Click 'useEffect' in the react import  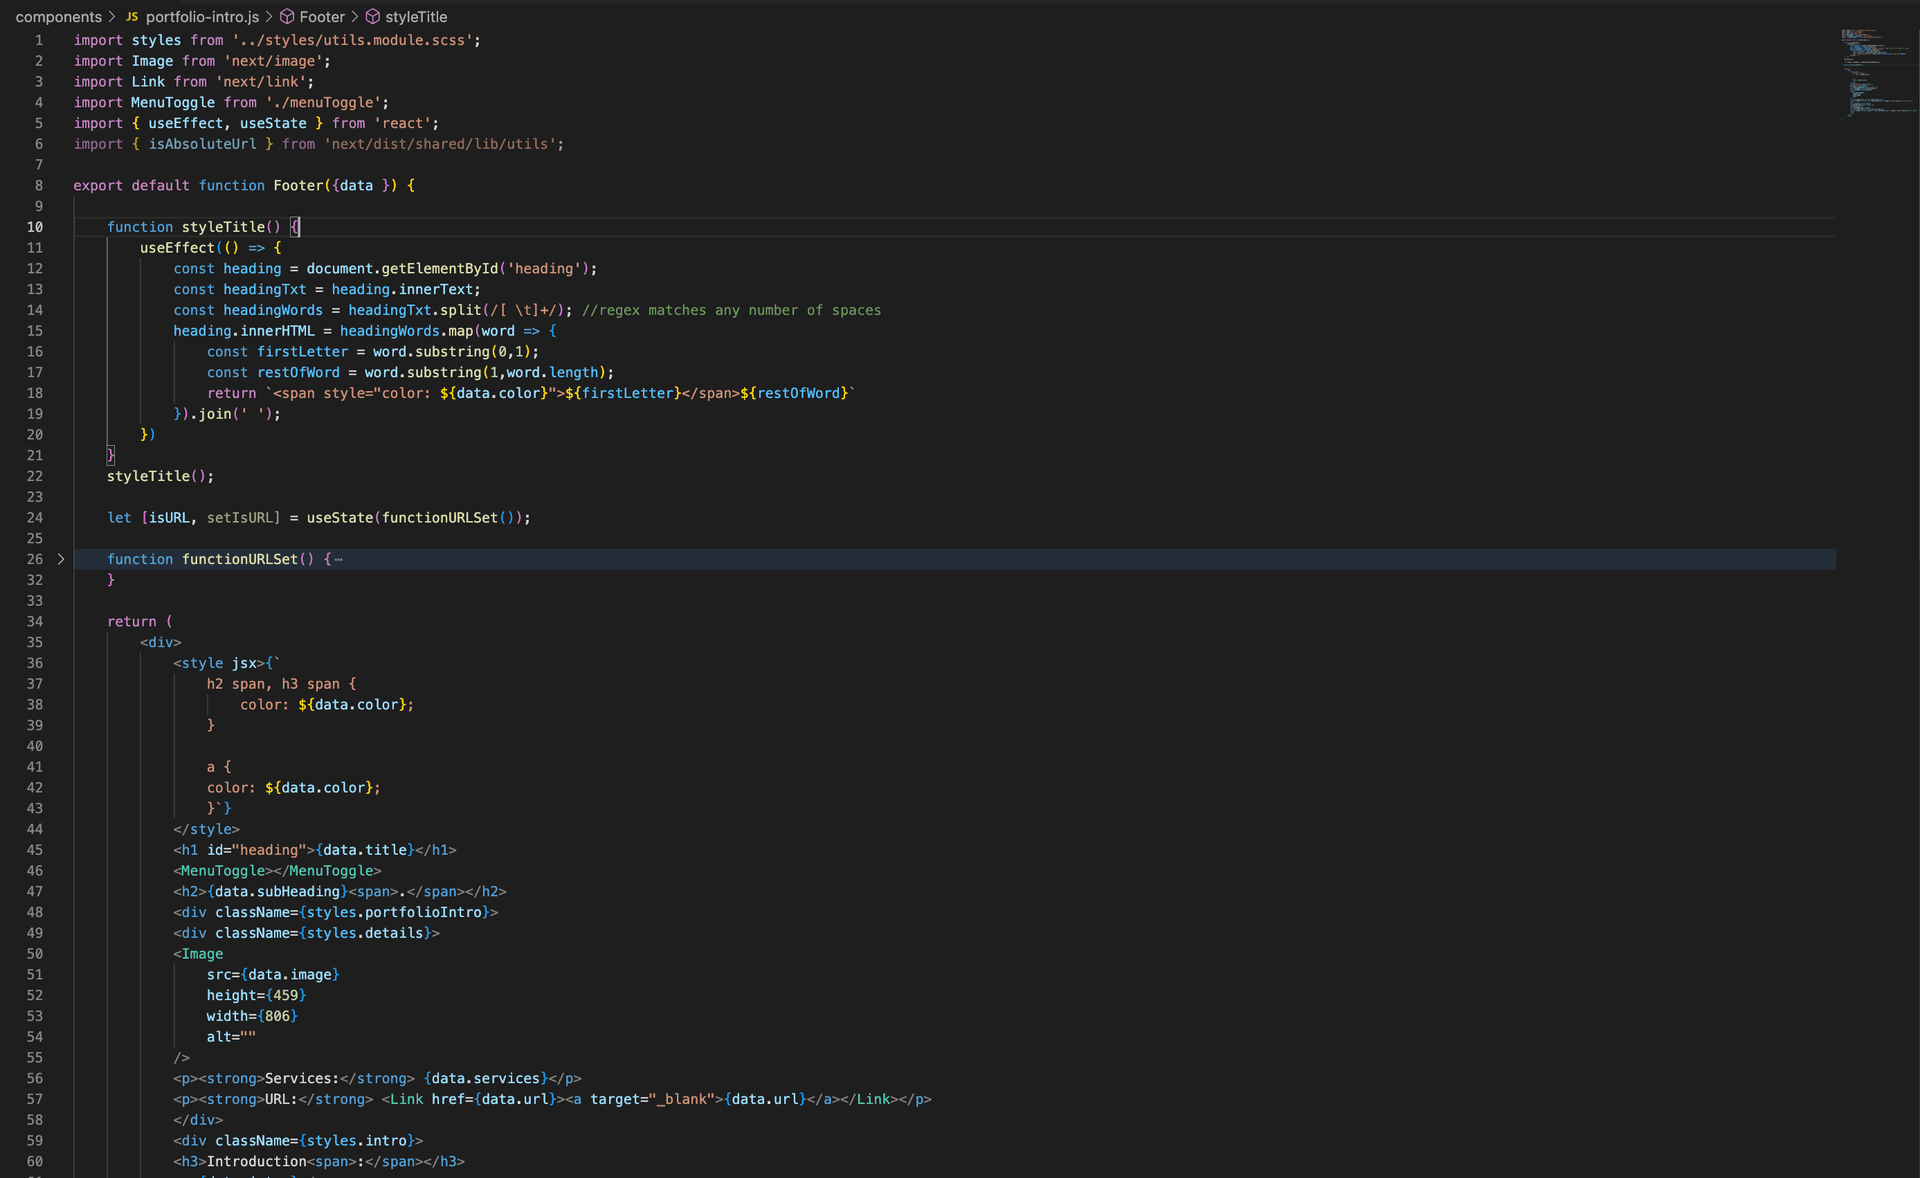tap(185, 124)
